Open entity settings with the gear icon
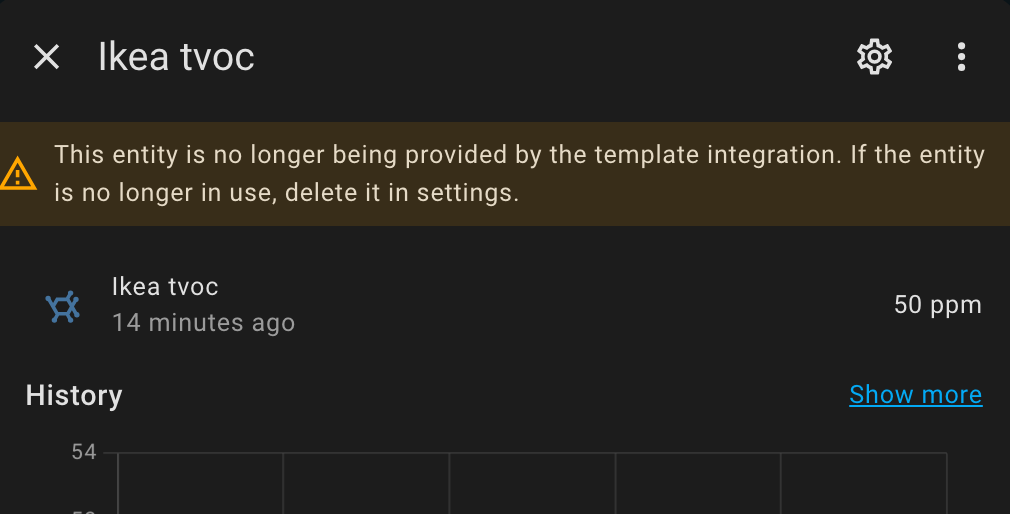 tap(874, 57)
